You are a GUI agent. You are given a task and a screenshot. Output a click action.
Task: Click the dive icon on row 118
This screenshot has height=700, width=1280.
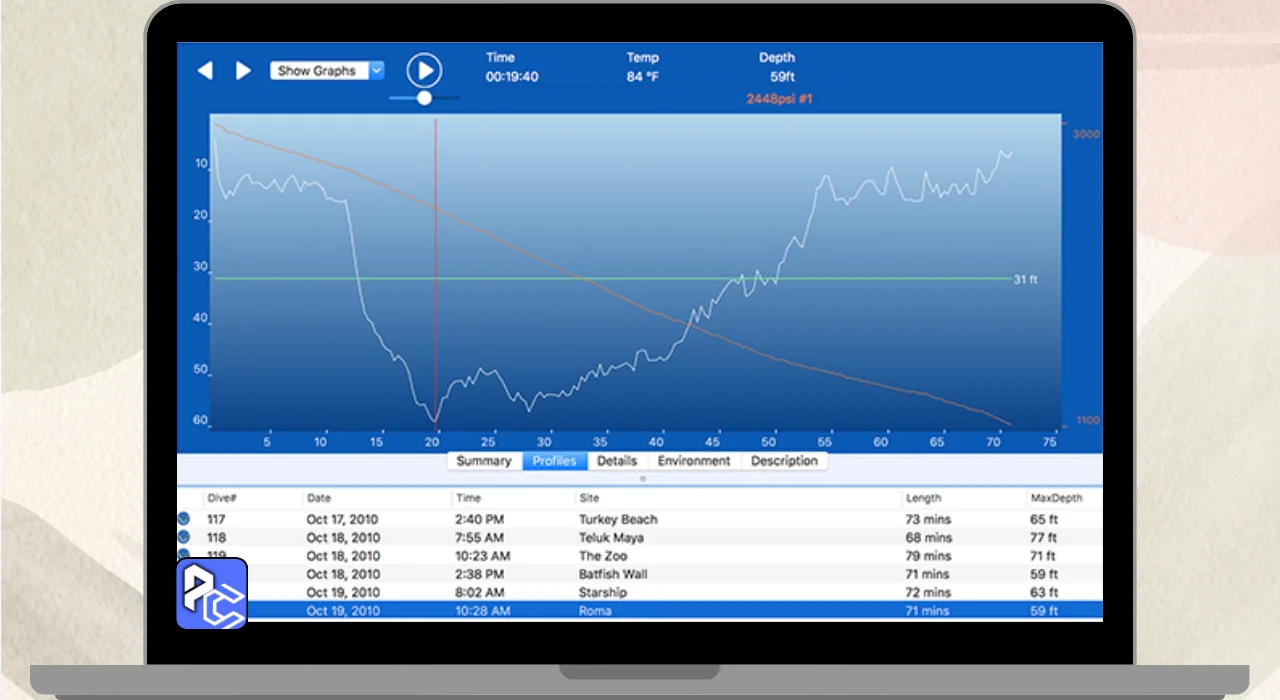coord(183,537)
